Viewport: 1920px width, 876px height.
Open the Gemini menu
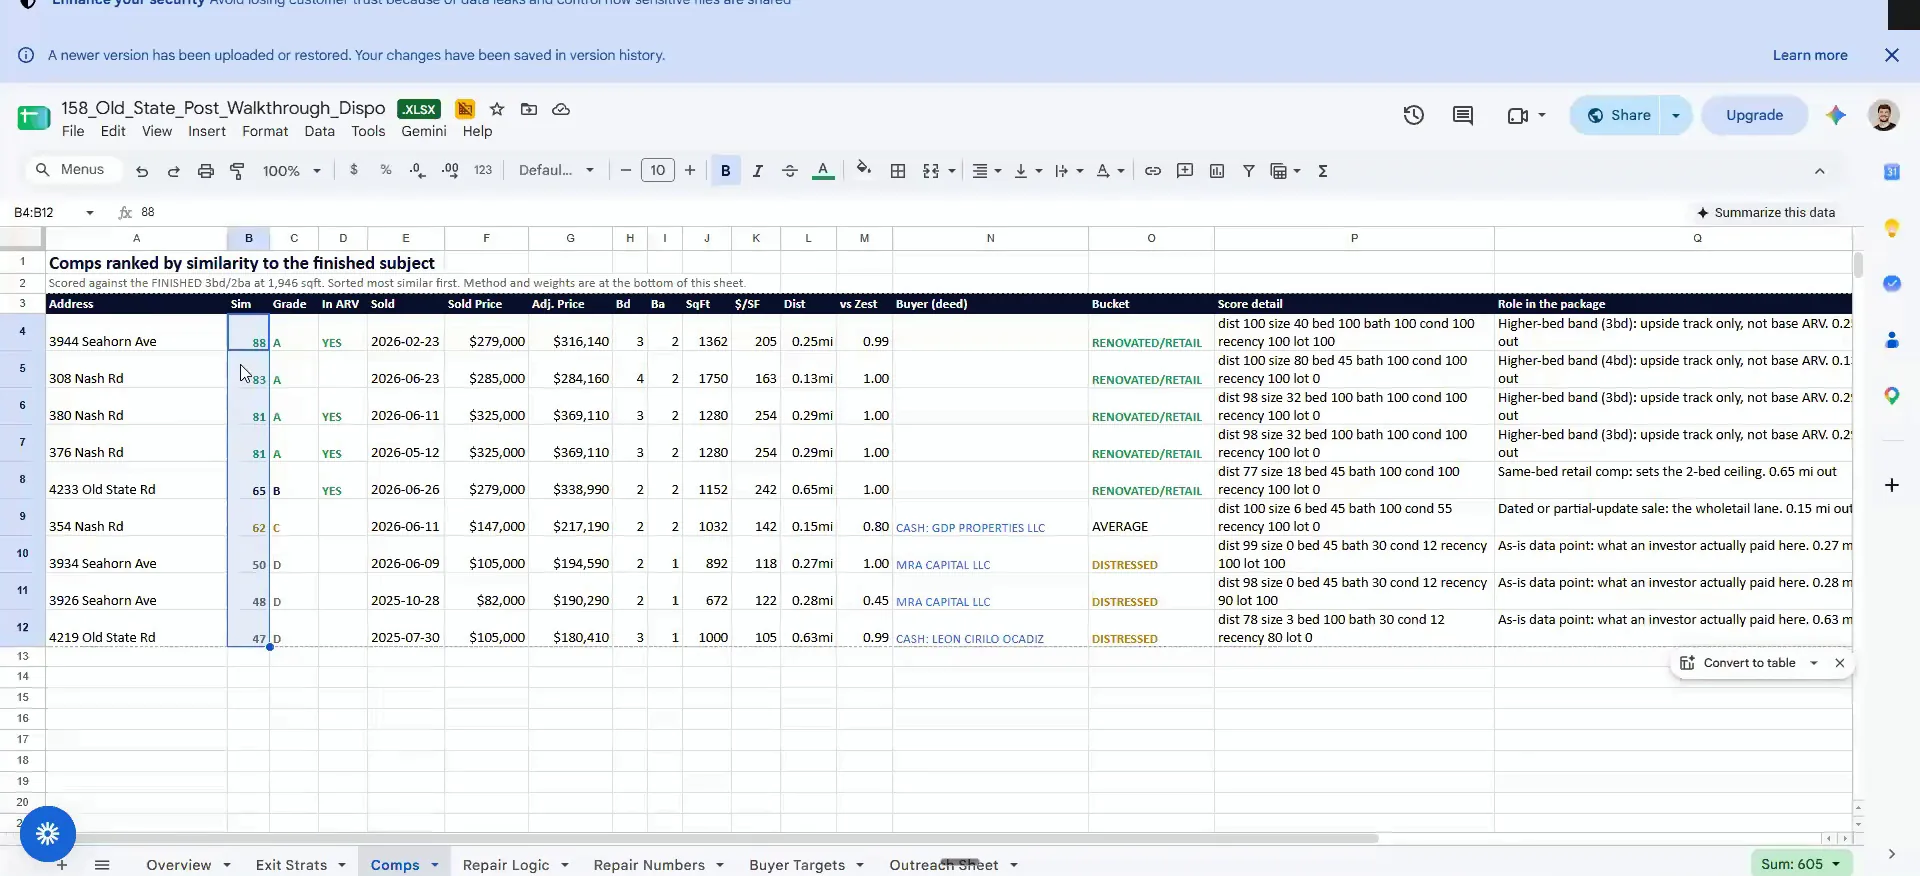[424, 131]
